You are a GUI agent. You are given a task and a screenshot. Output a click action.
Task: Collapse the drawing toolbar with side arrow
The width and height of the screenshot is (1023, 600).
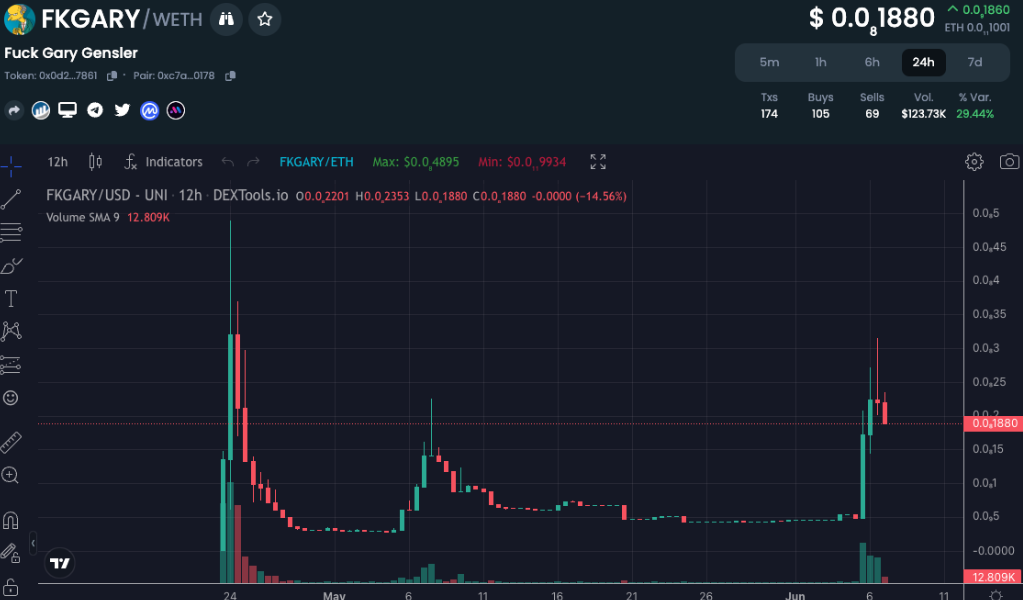coord(32,543)
